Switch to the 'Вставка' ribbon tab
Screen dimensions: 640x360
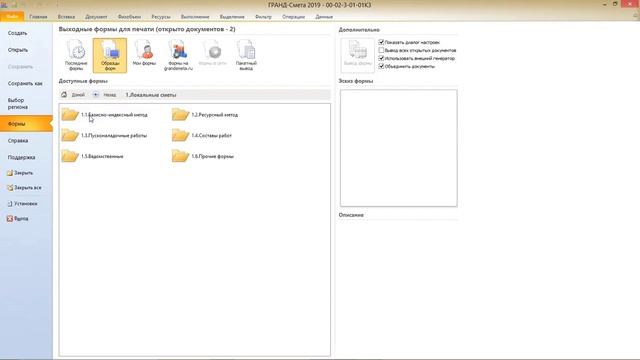[66, 17]
